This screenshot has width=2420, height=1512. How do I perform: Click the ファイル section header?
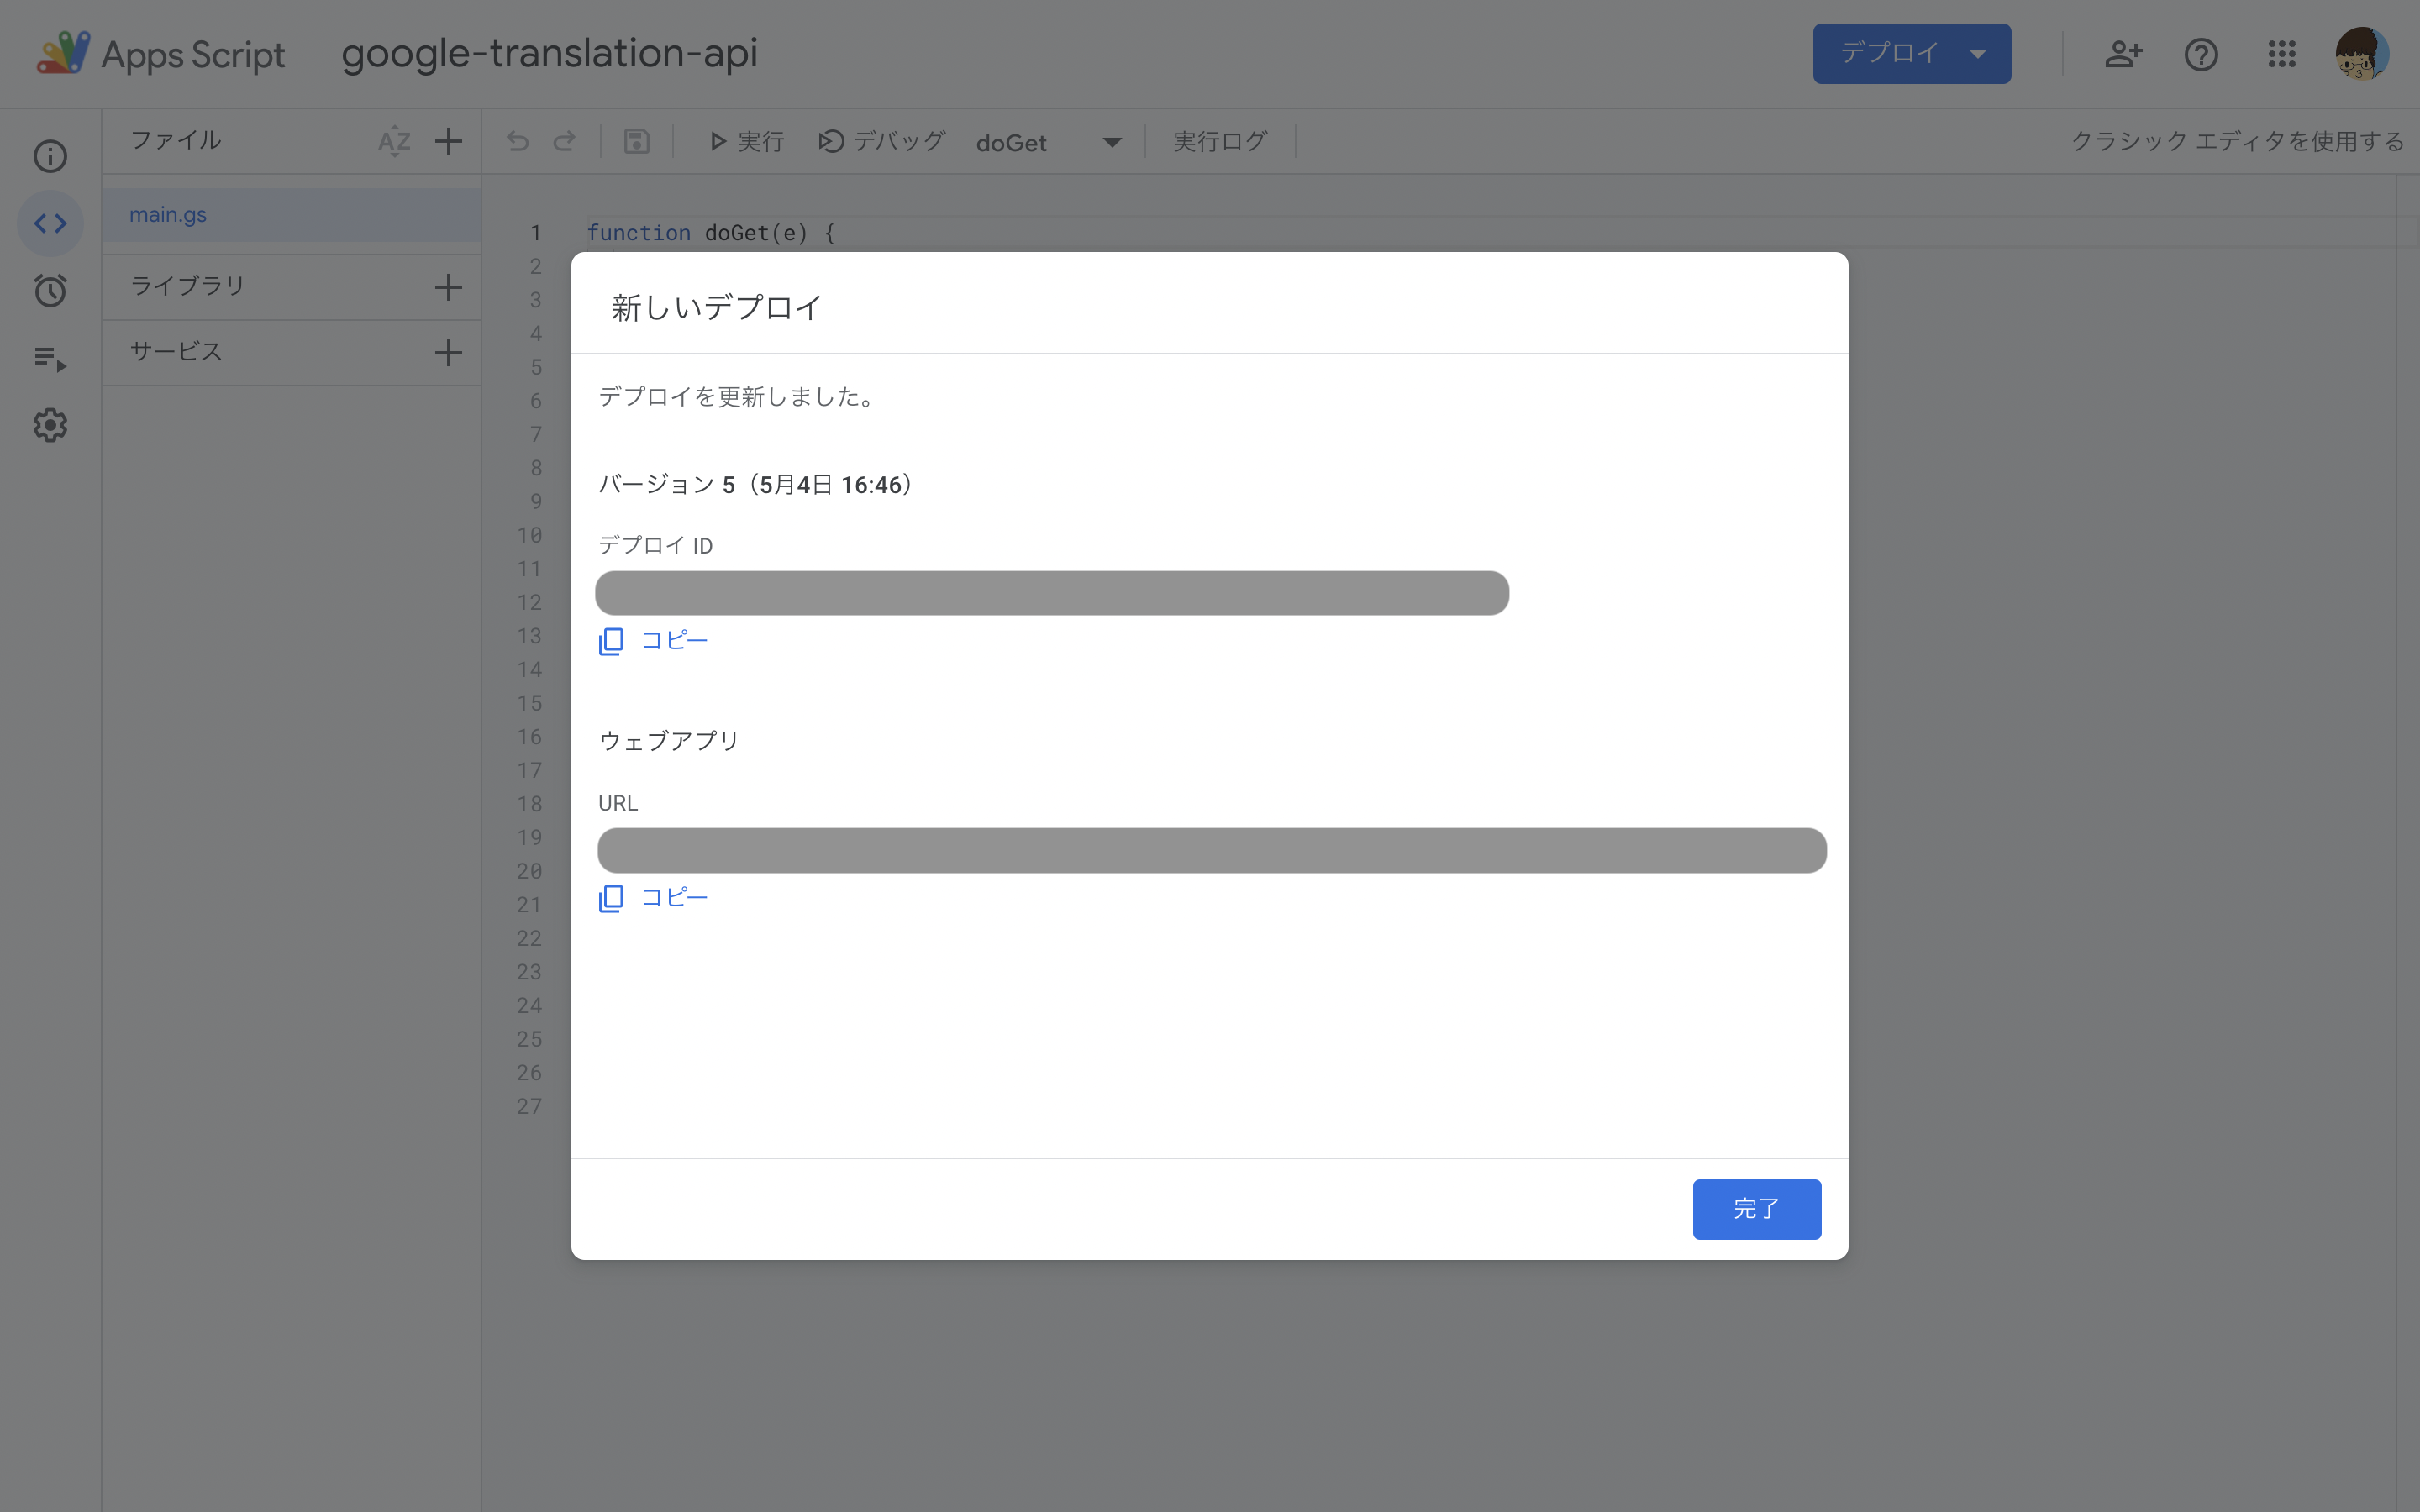[176, 140]
